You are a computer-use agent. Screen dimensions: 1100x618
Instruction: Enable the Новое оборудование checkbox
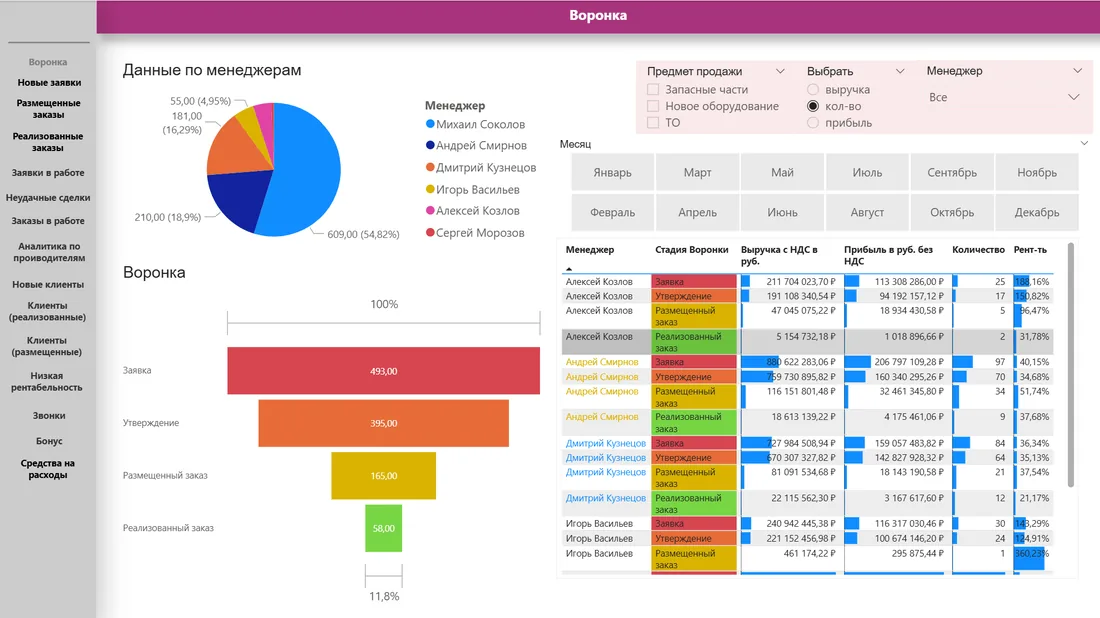(x=653, y=106)
